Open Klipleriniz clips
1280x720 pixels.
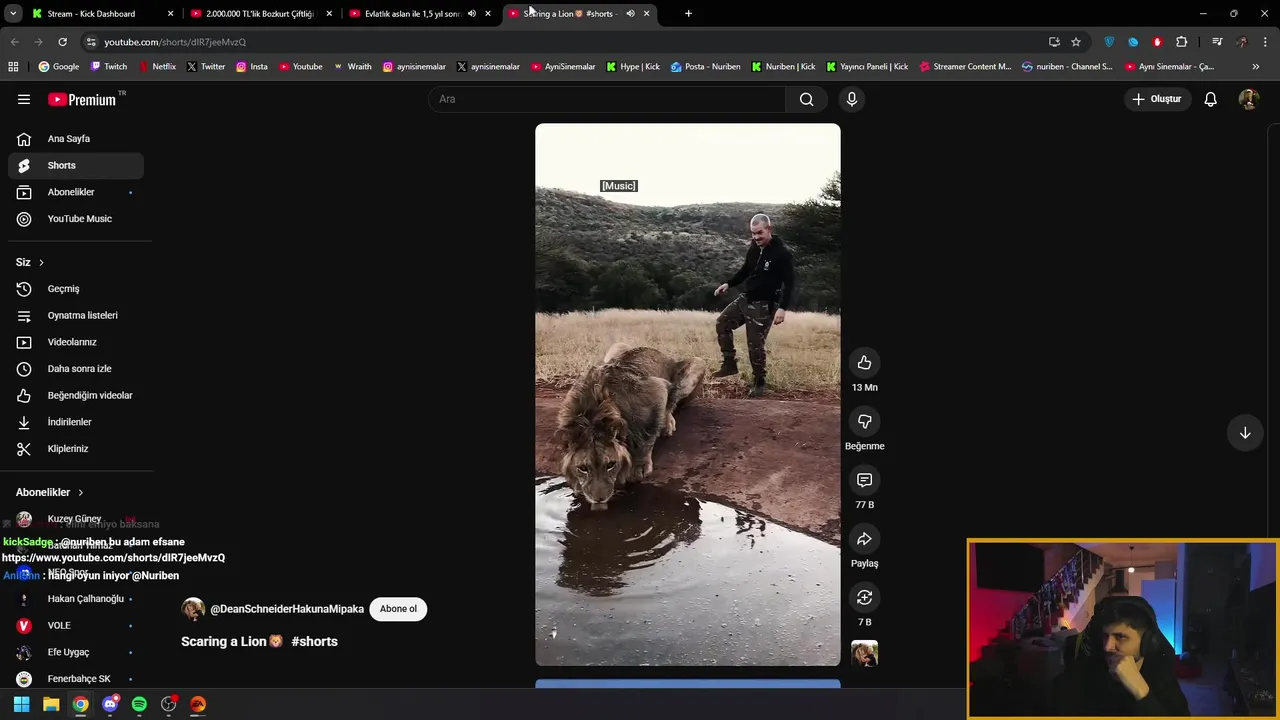76,449
